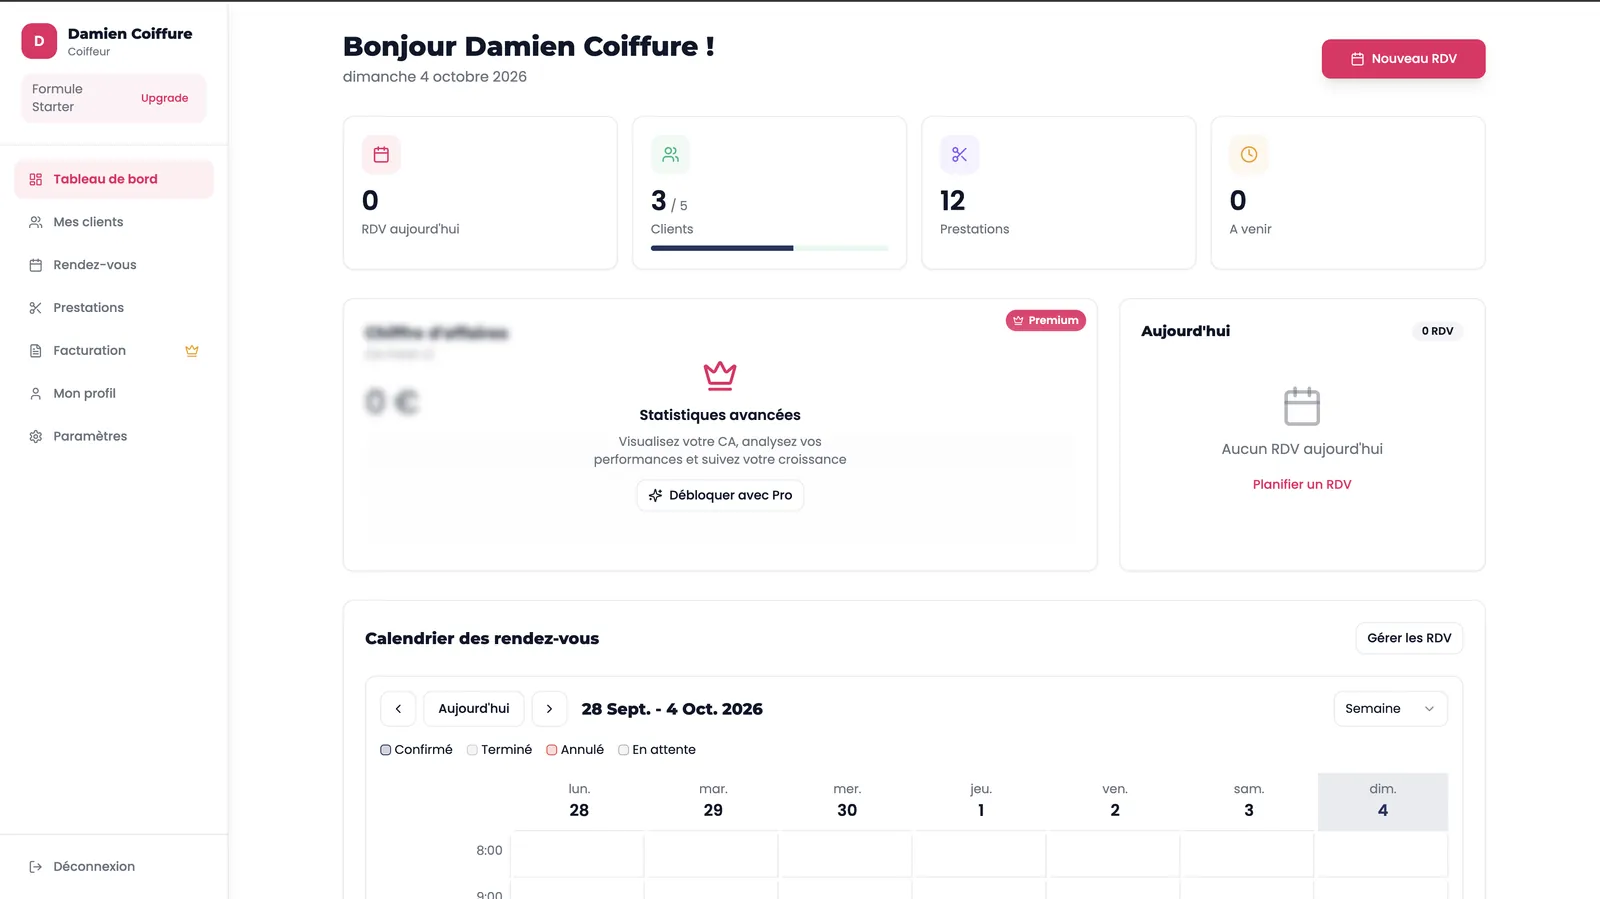Open Prestations in sidebar

tap(114, 308)
